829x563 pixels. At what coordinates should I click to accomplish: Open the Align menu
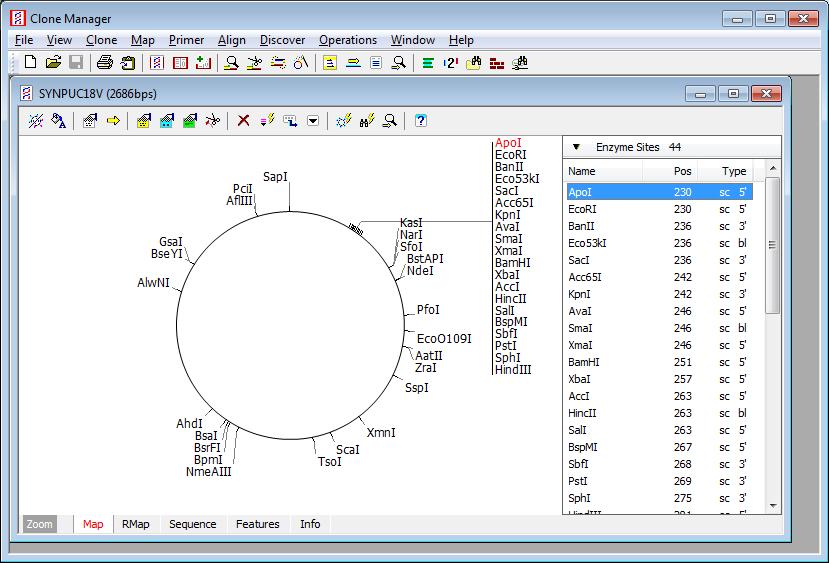[x=232, y=40]
